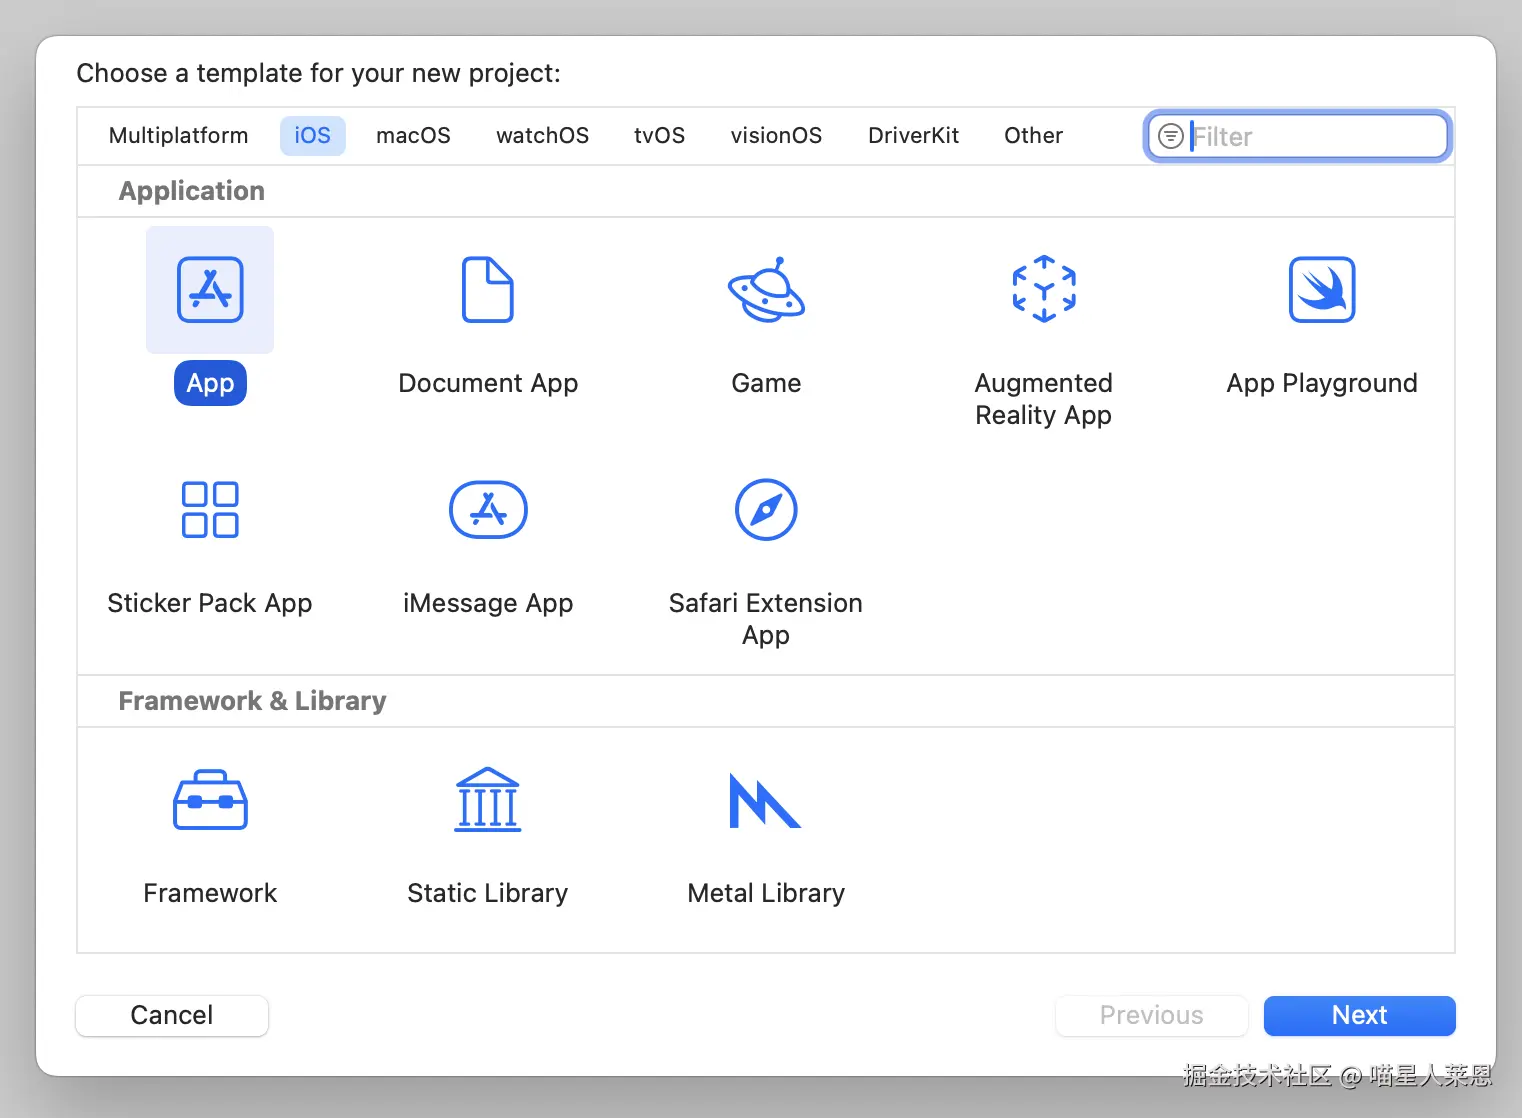This screenshot has height=1118, width=1522.
Task: Click the Augmented Reality App label
Action: [1044, 399]
